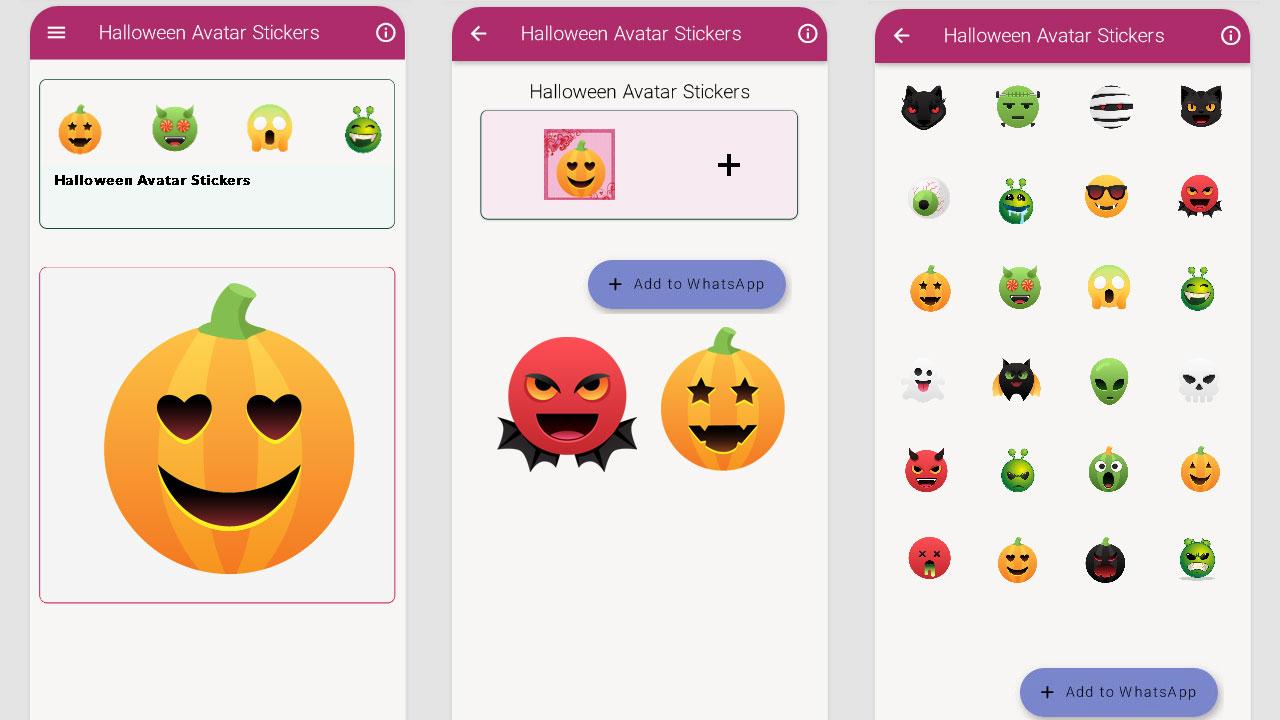Open the hamburger menu in first screen
Image resolution: width=1280 pixels, height=720 pixels.
point(57,33)
